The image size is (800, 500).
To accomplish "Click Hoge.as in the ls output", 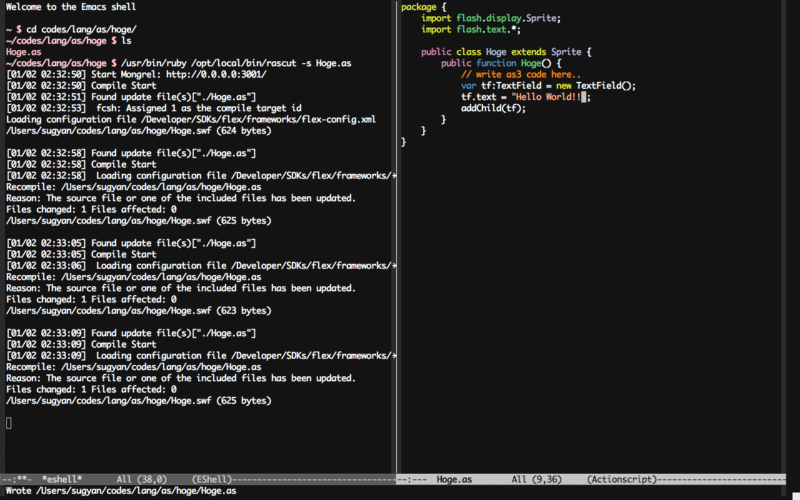I will [x=23, y=52].
